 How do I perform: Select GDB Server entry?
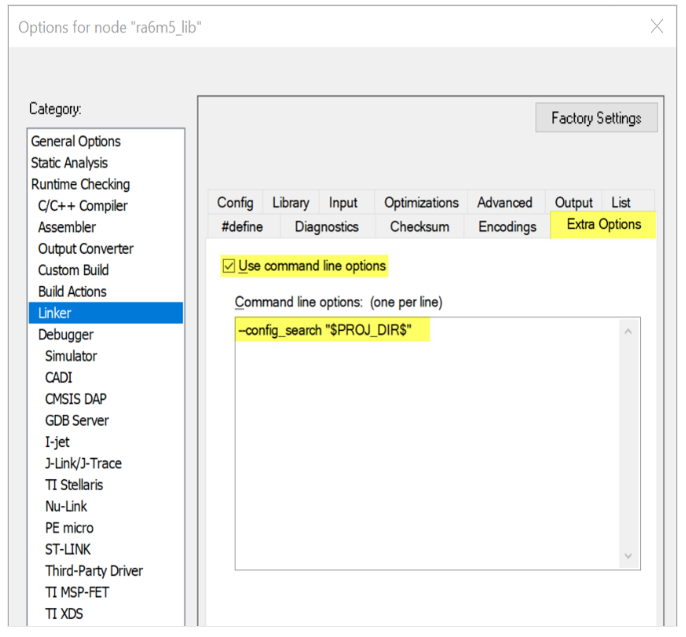point(77,420)
